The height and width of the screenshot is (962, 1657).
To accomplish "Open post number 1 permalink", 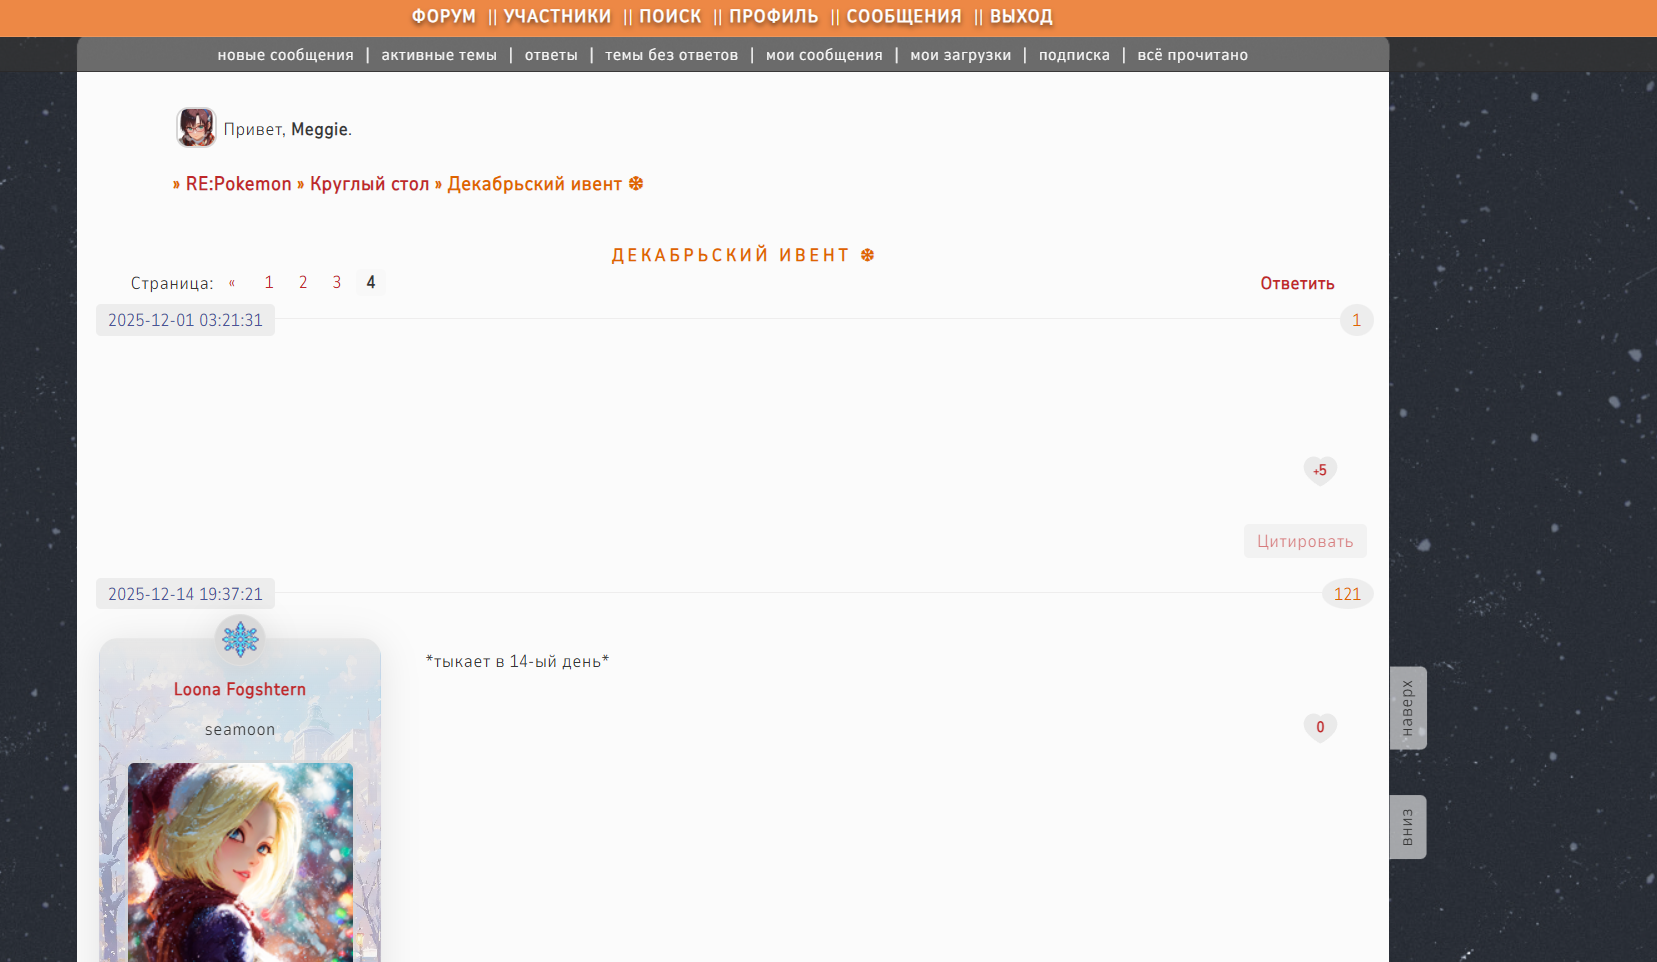I will click(1356, 320).
